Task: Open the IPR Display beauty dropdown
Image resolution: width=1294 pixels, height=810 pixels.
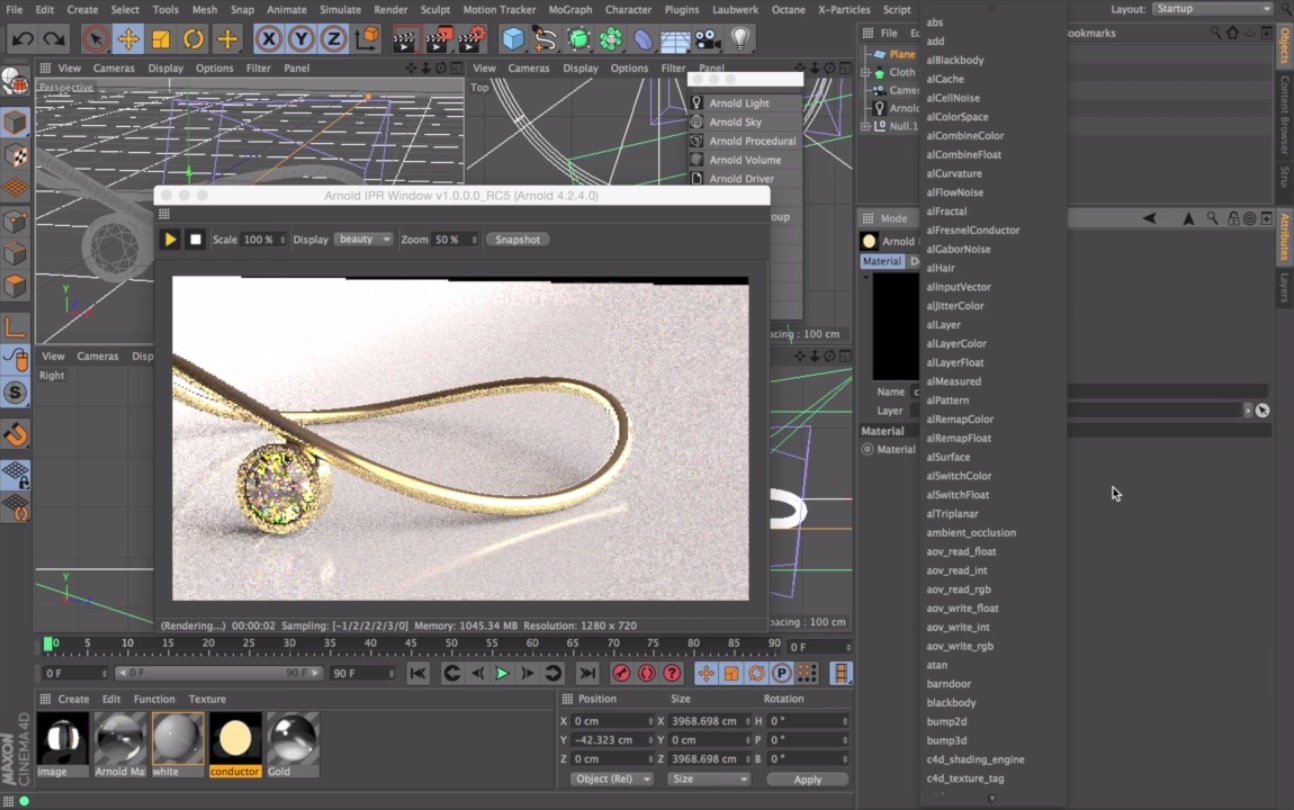Action: click(x=363, y=240)
